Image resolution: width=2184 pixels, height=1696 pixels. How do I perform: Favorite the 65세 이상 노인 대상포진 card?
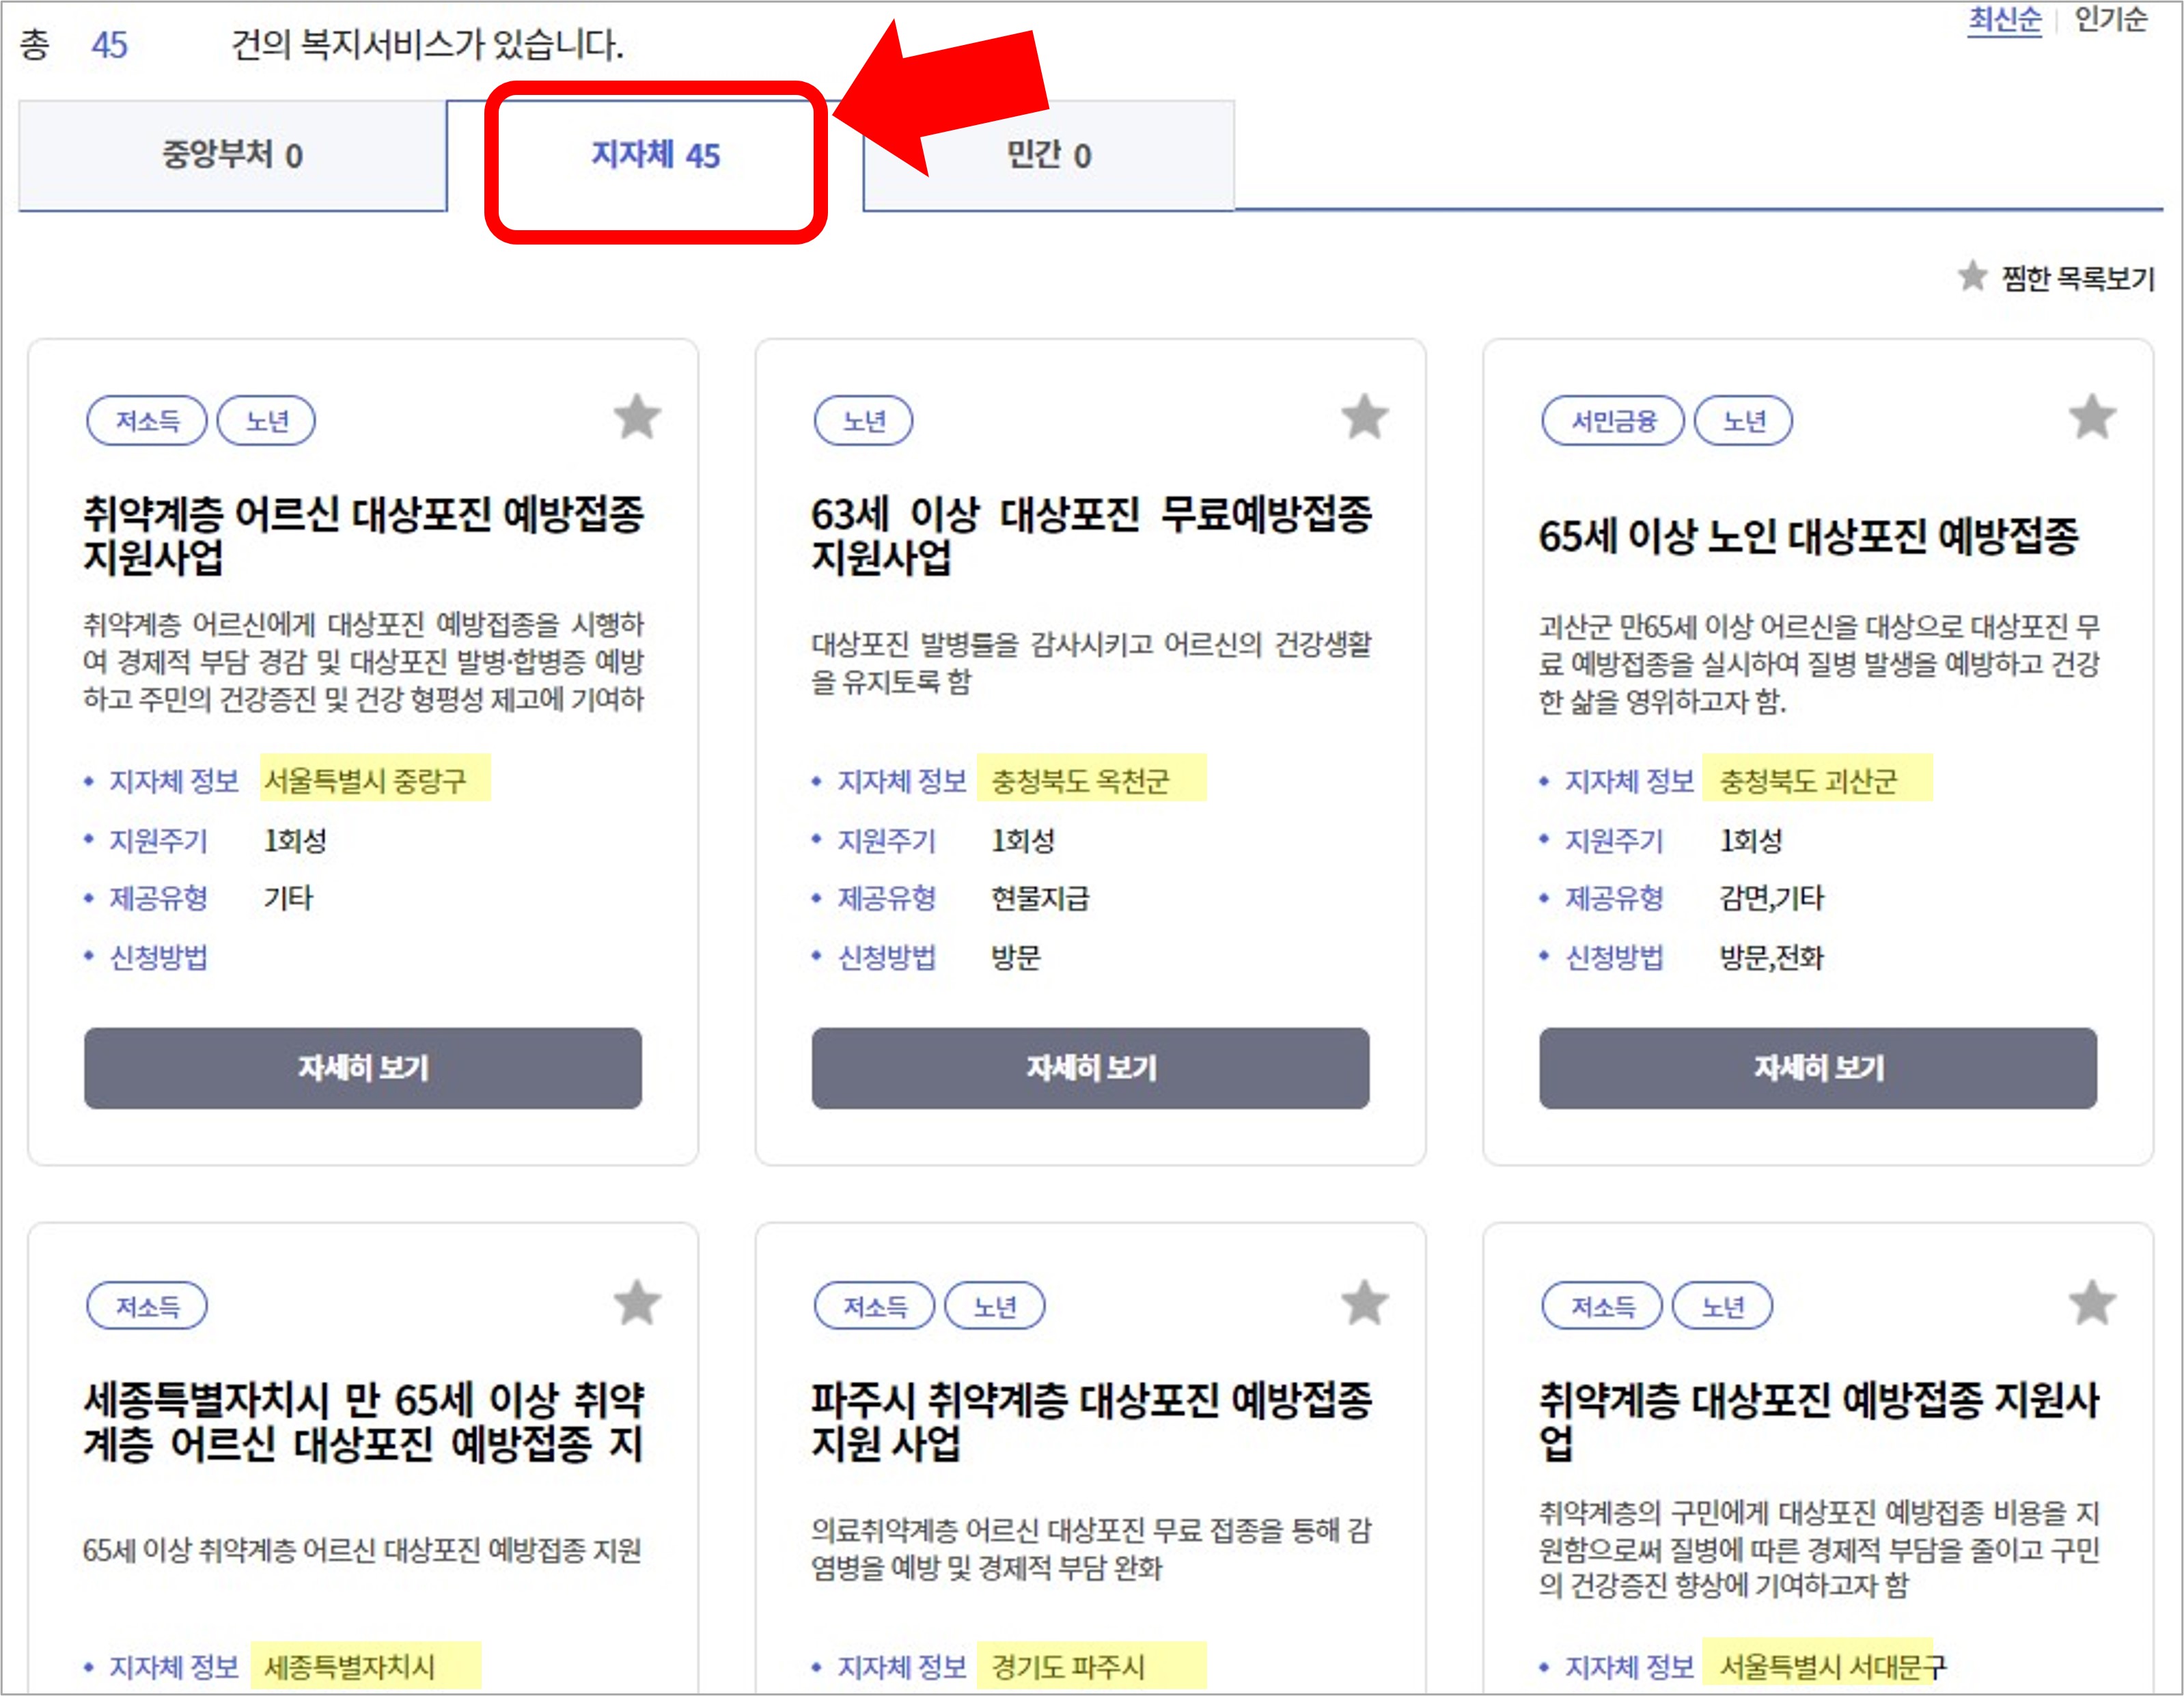point(2091,417)
